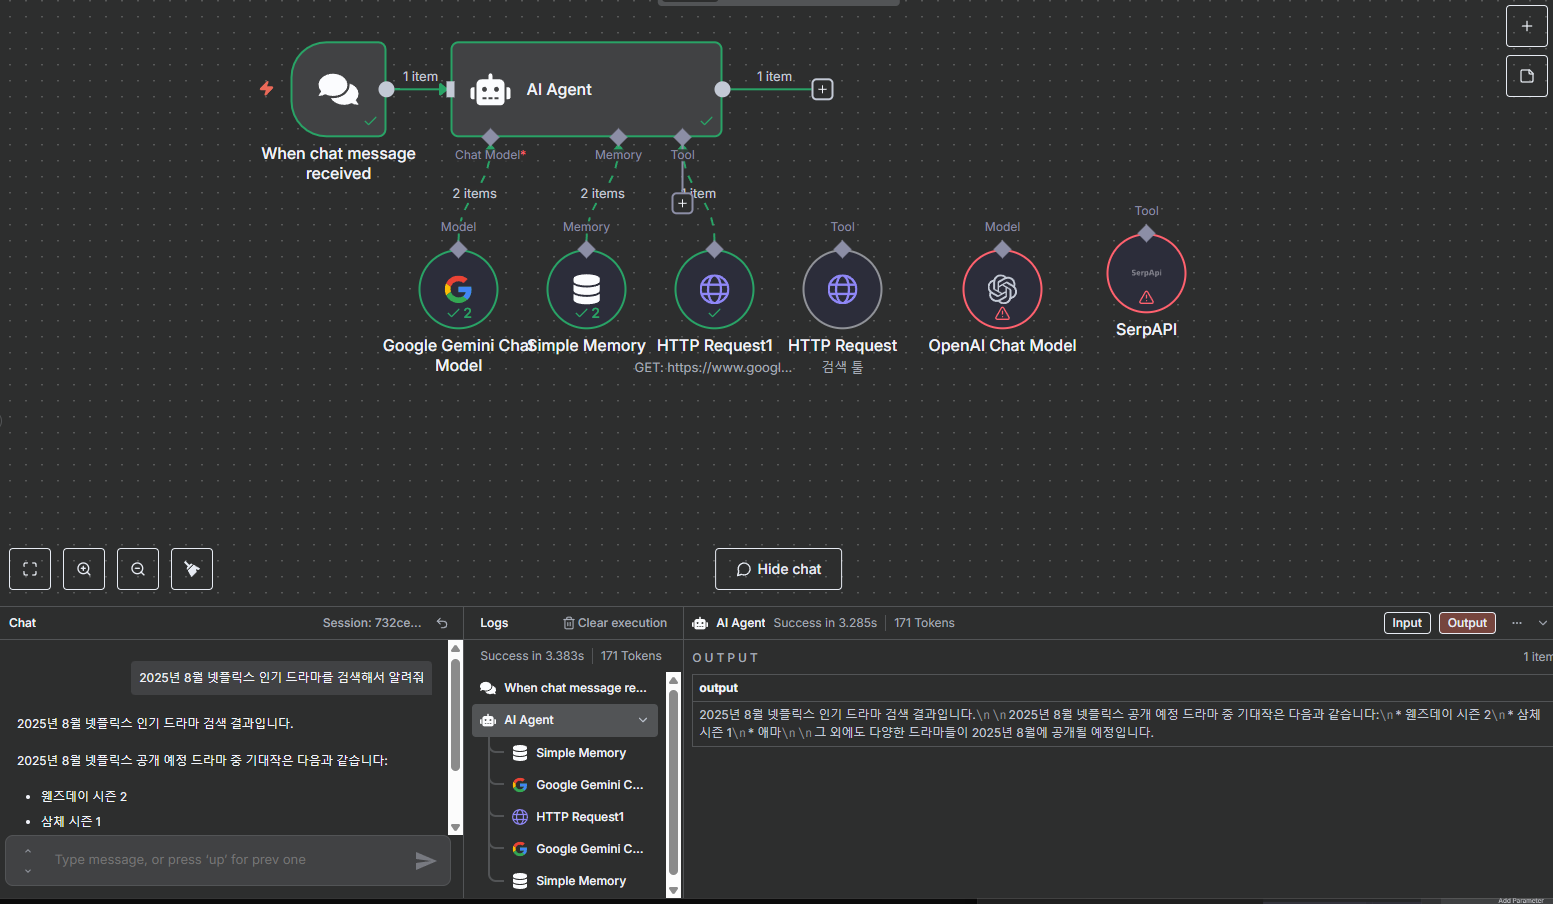Click the add node plus button top right
This screenshot has height=904, width=1553.
pyautogui.click(x=1526, y=26)
